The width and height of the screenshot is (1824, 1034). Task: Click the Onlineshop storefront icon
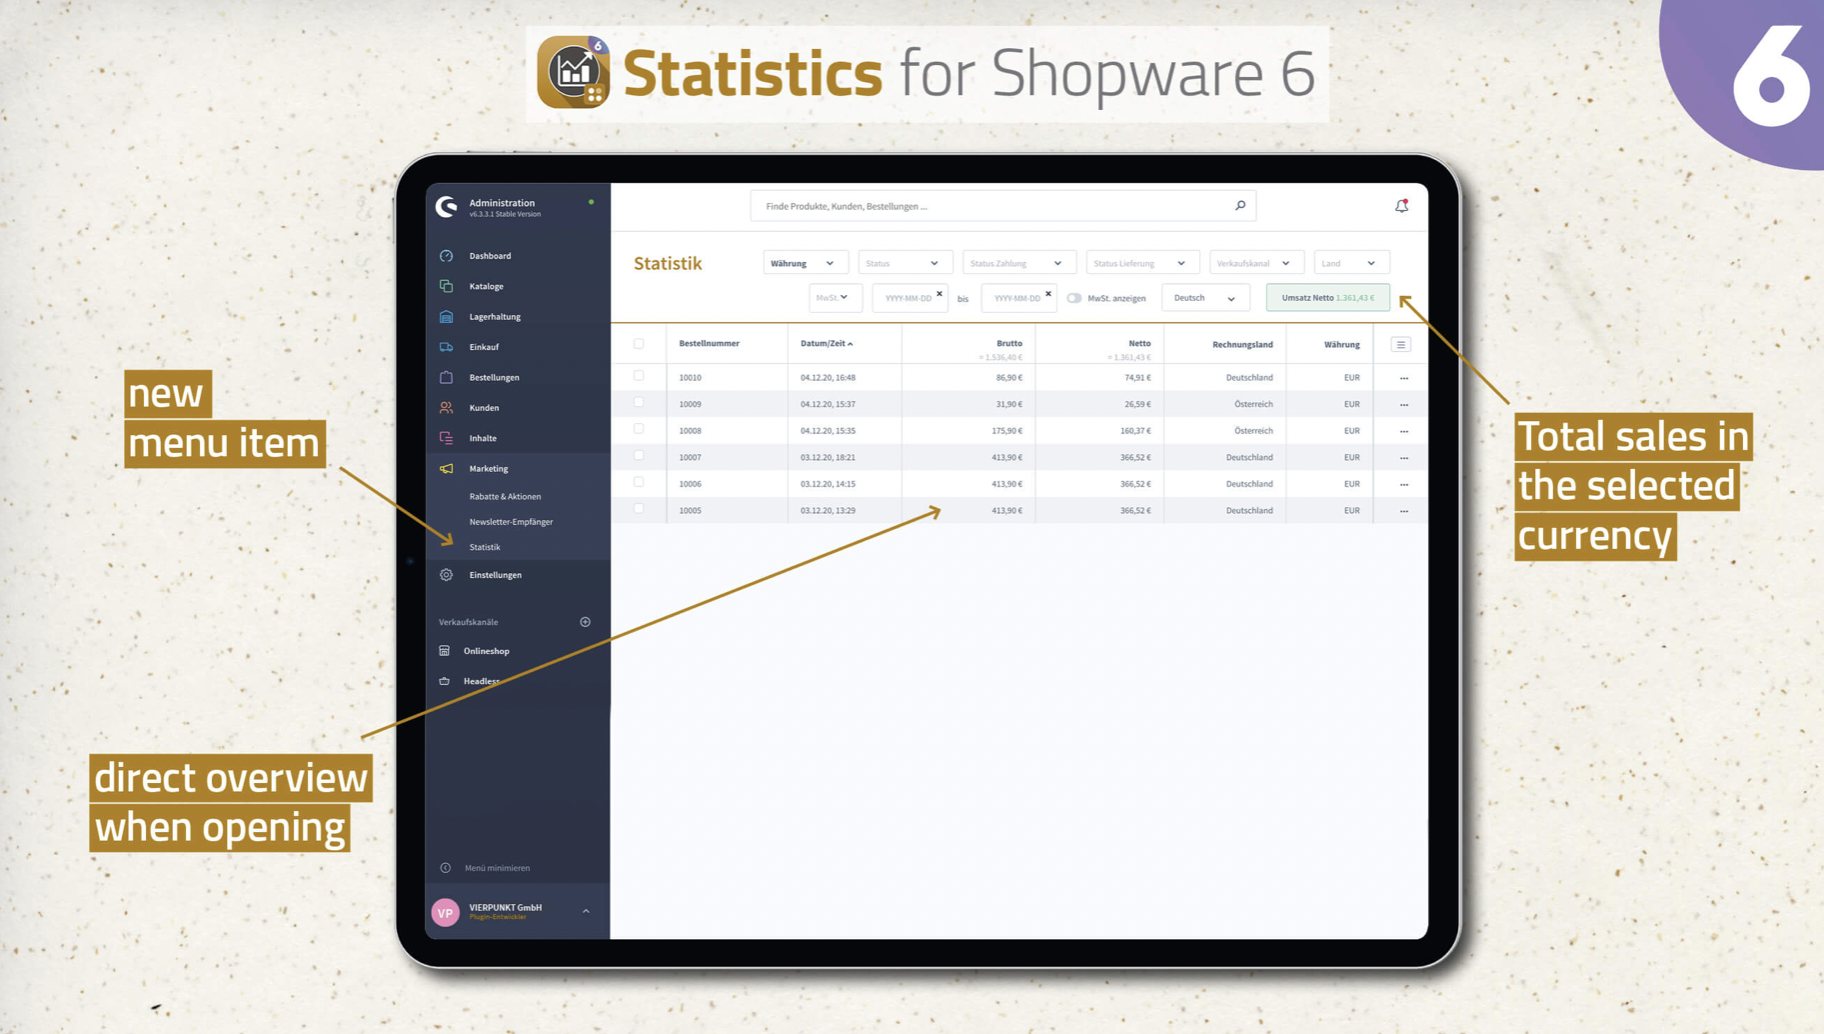tap(444, 651)
